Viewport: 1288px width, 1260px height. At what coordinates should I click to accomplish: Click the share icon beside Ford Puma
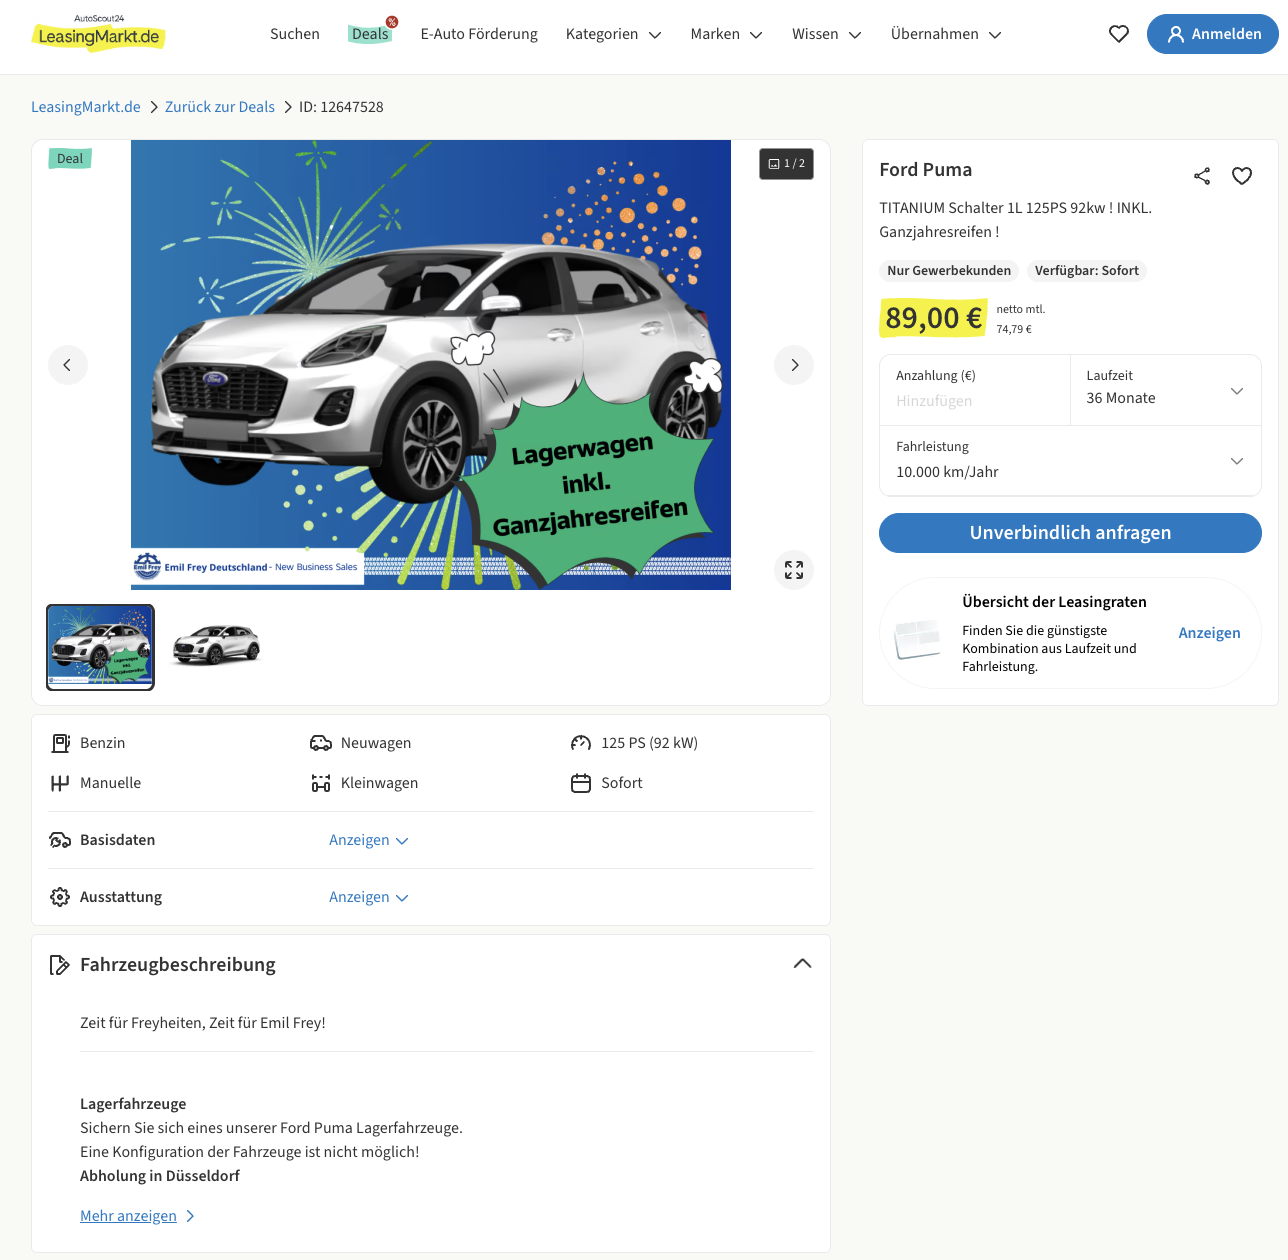click(x=1202, y=176)
